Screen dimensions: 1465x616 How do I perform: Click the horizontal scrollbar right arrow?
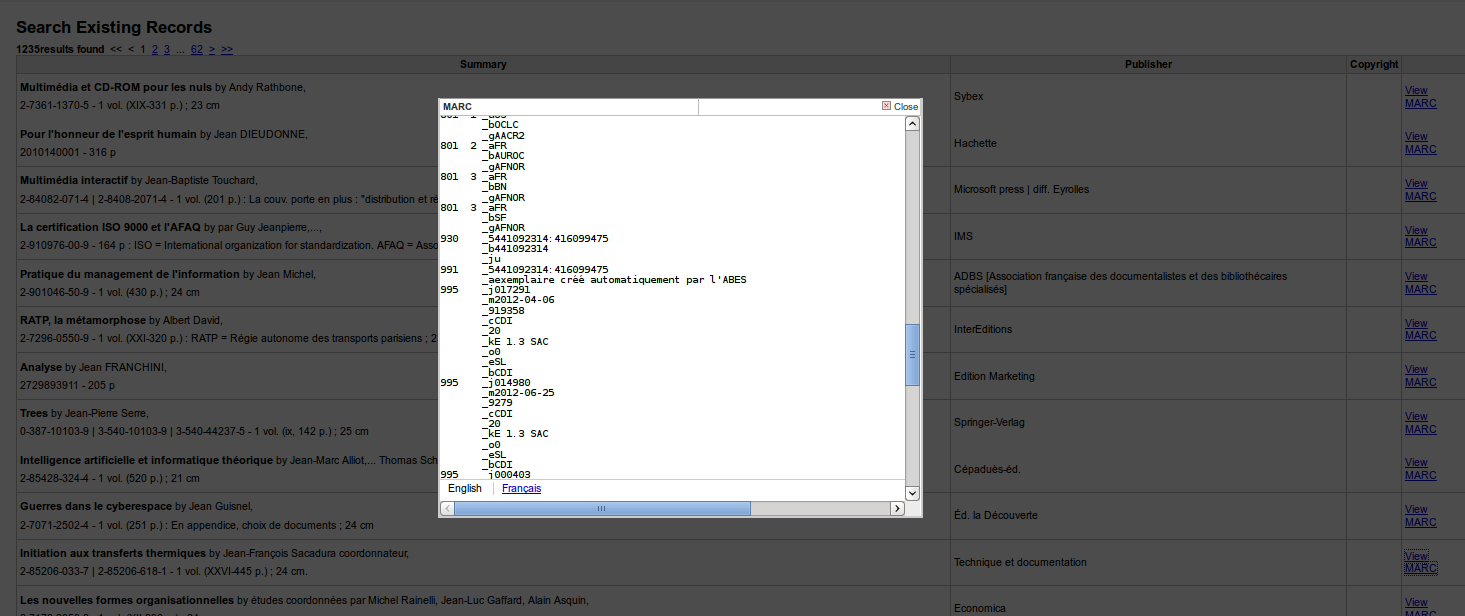897,509
